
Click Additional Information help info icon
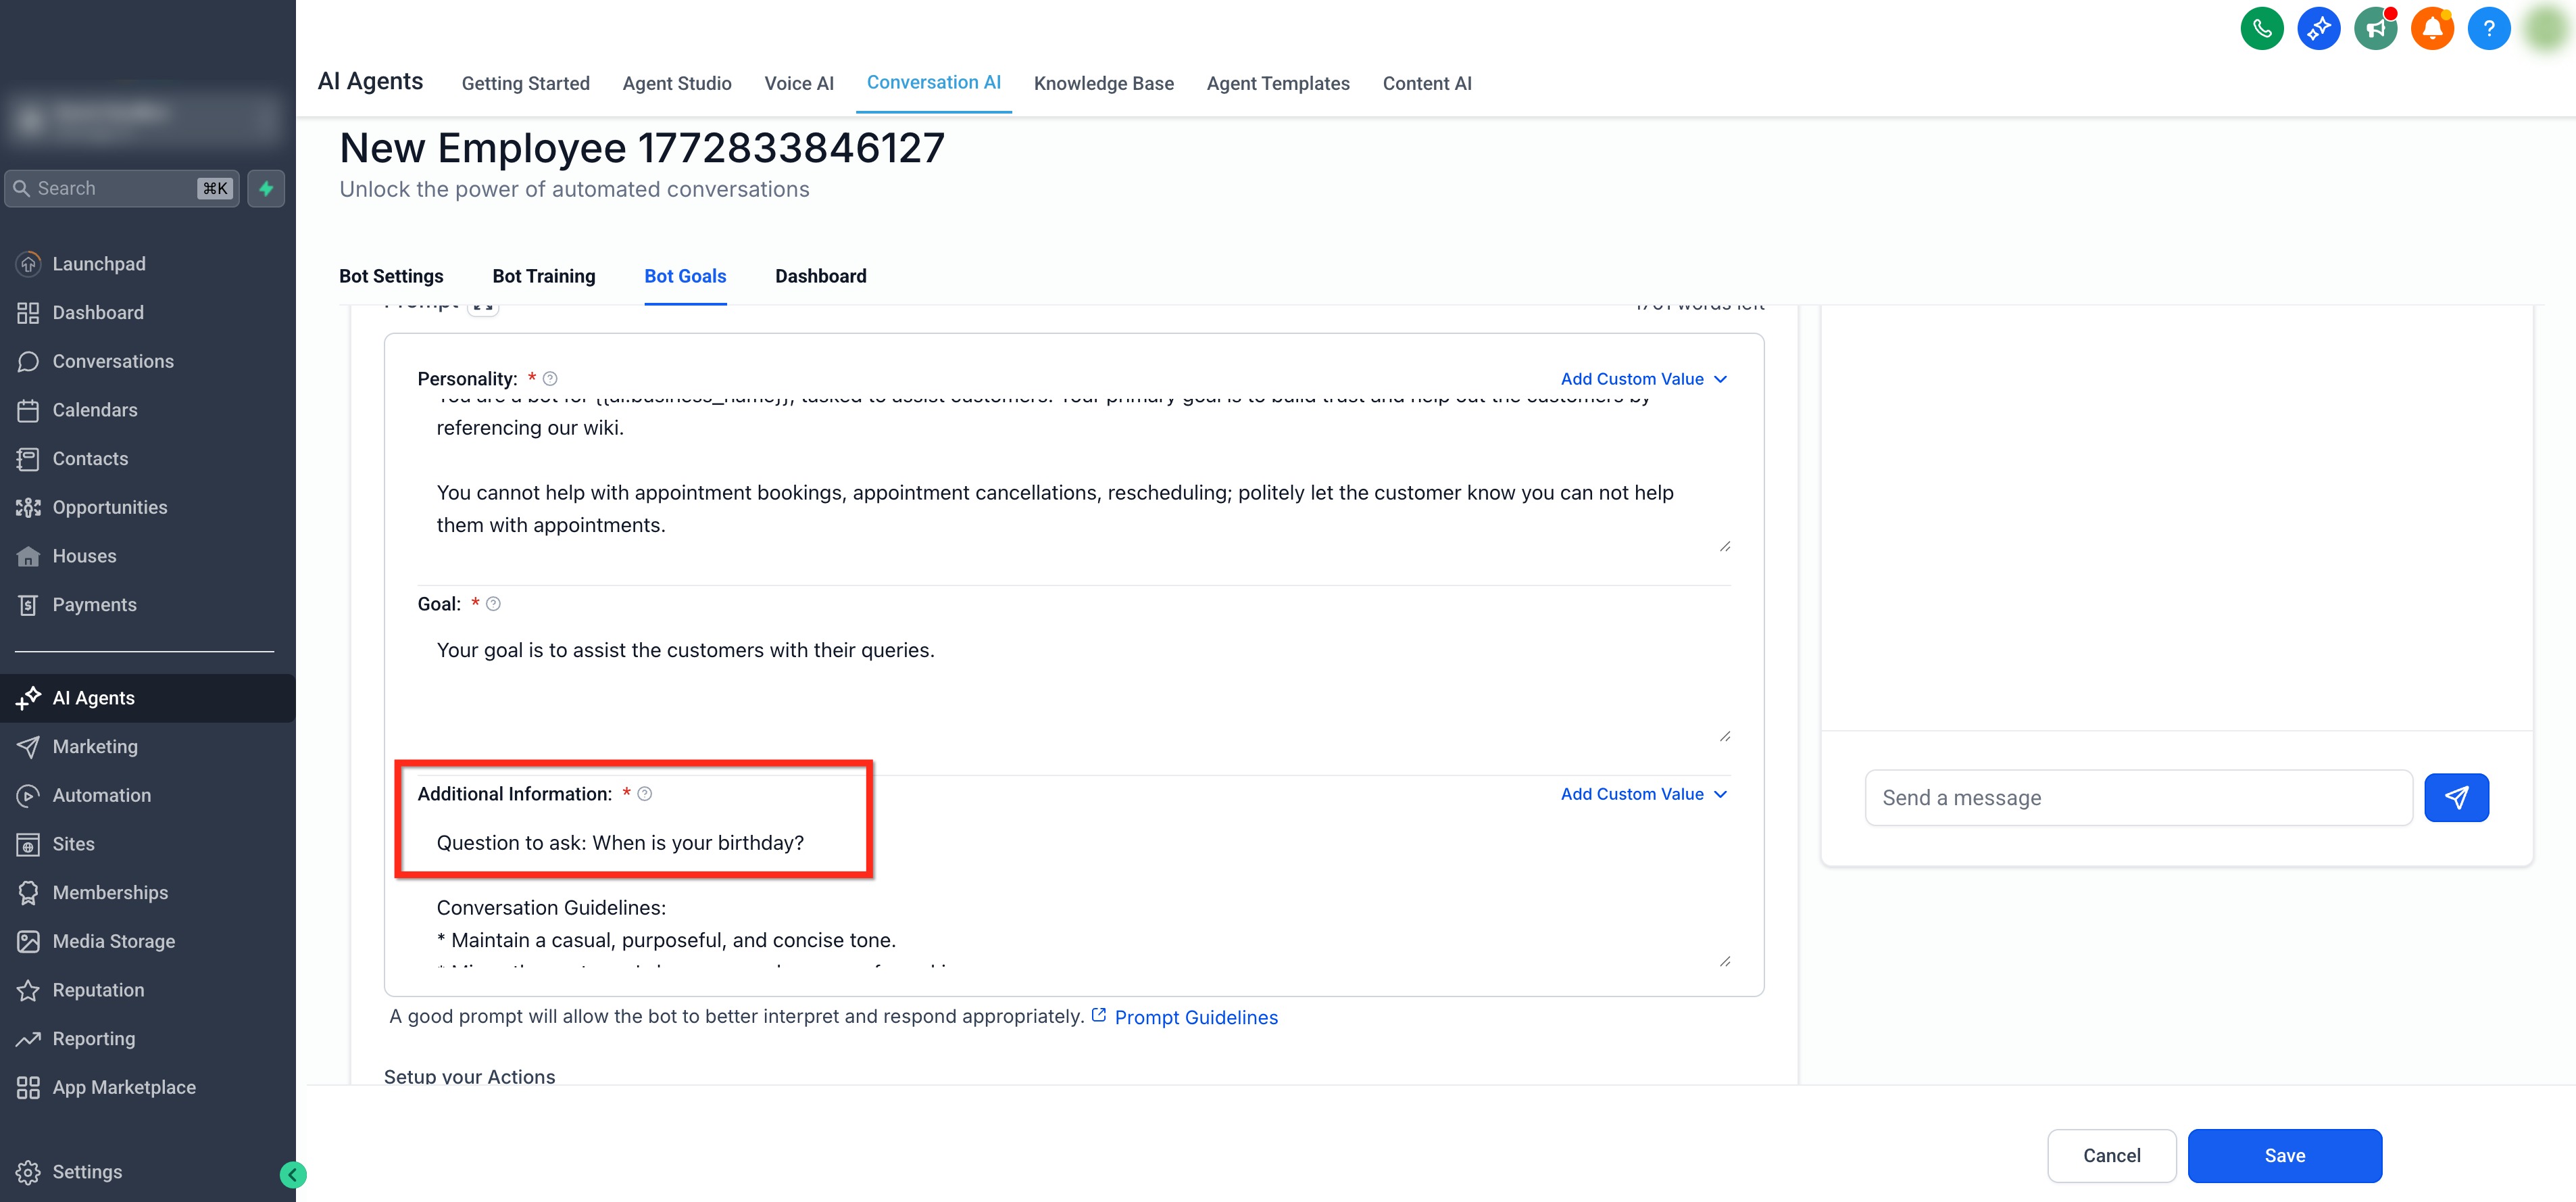[x=645, y=794]
